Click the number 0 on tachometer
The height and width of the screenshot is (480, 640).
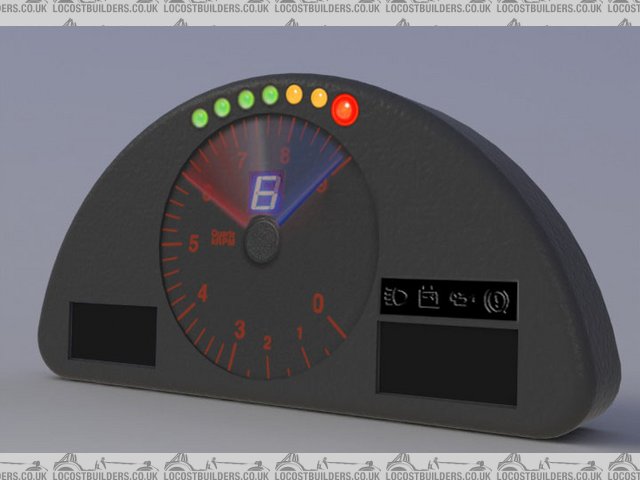[318, 302]
